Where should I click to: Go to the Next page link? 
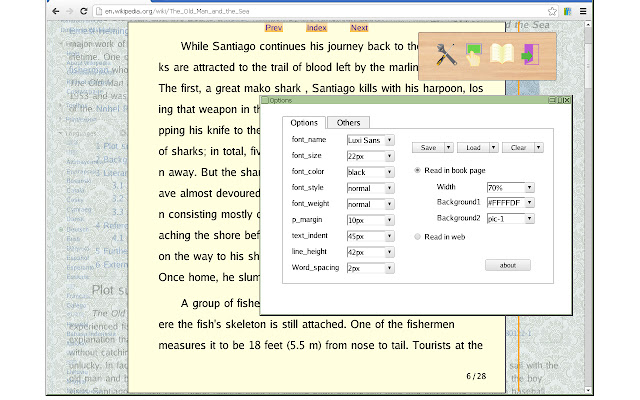[359, 28]
